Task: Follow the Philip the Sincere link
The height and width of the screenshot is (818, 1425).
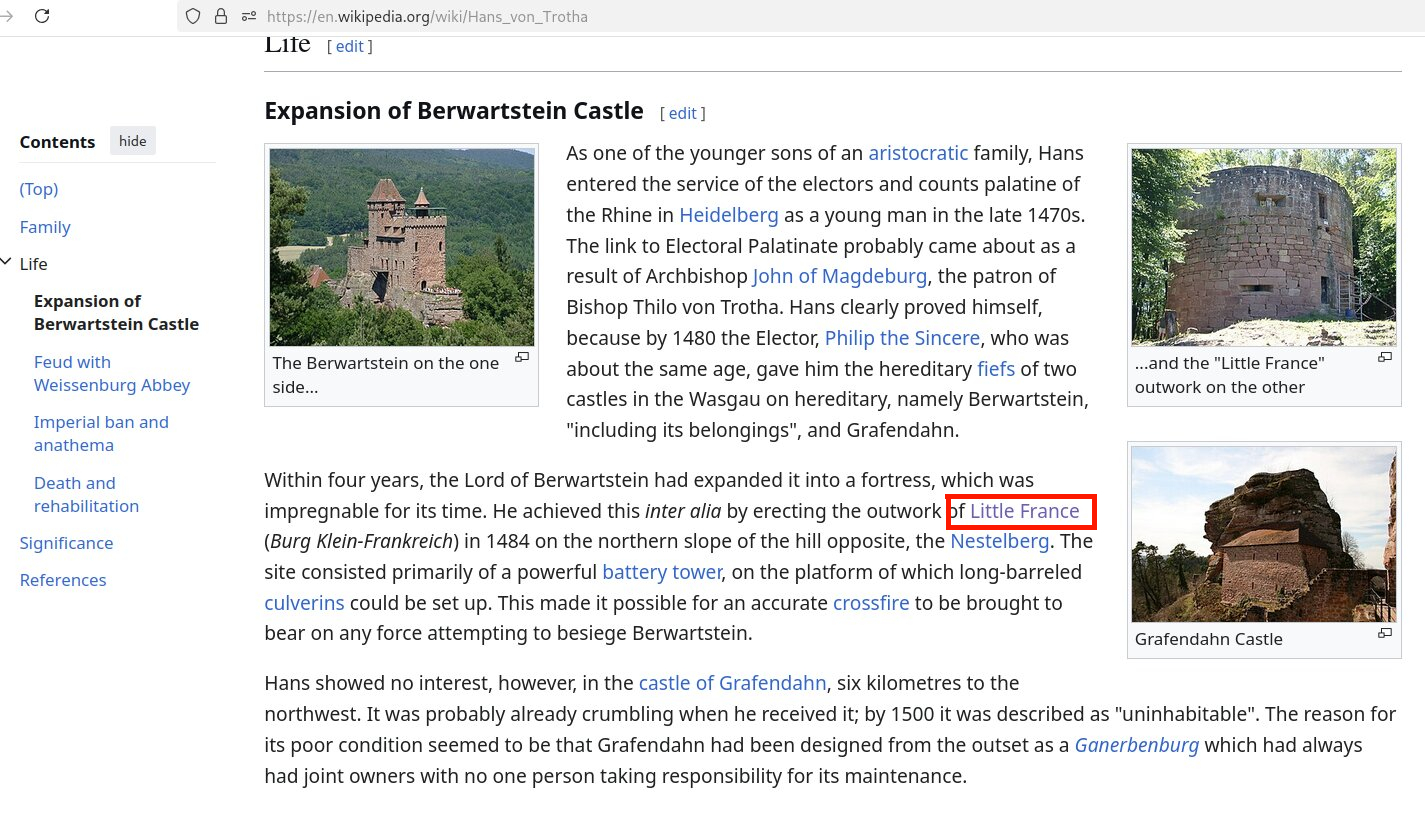Action: 901,338
